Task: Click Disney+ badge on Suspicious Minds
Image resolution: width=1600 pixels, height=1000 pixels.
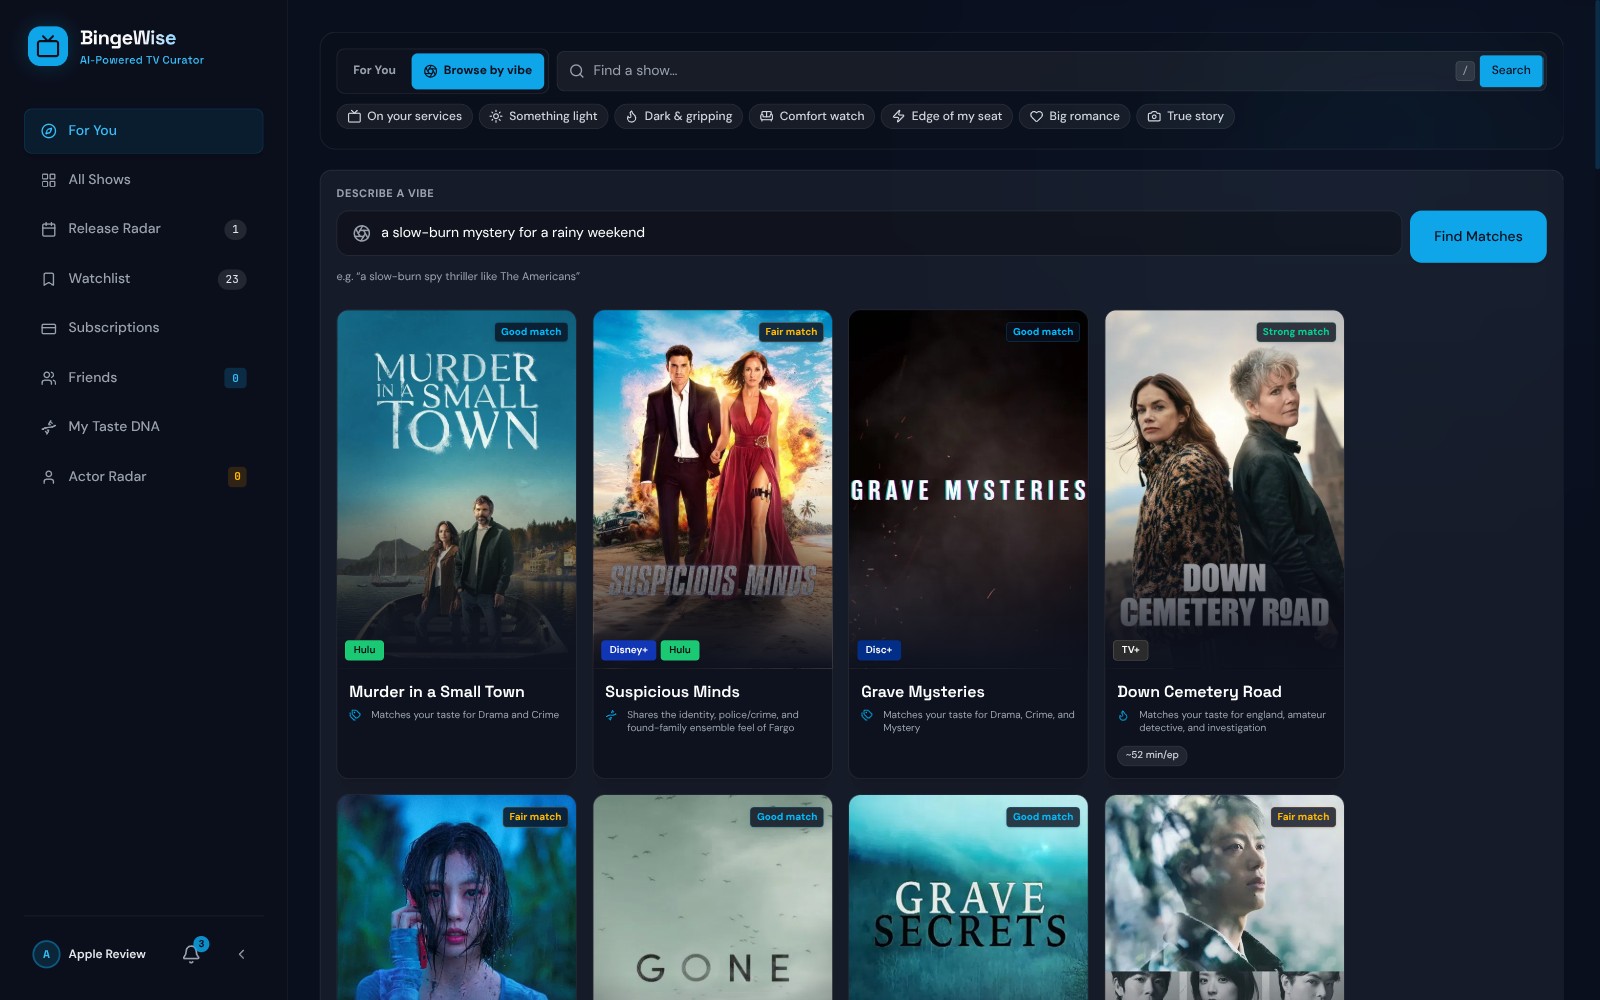Action: 628,650
